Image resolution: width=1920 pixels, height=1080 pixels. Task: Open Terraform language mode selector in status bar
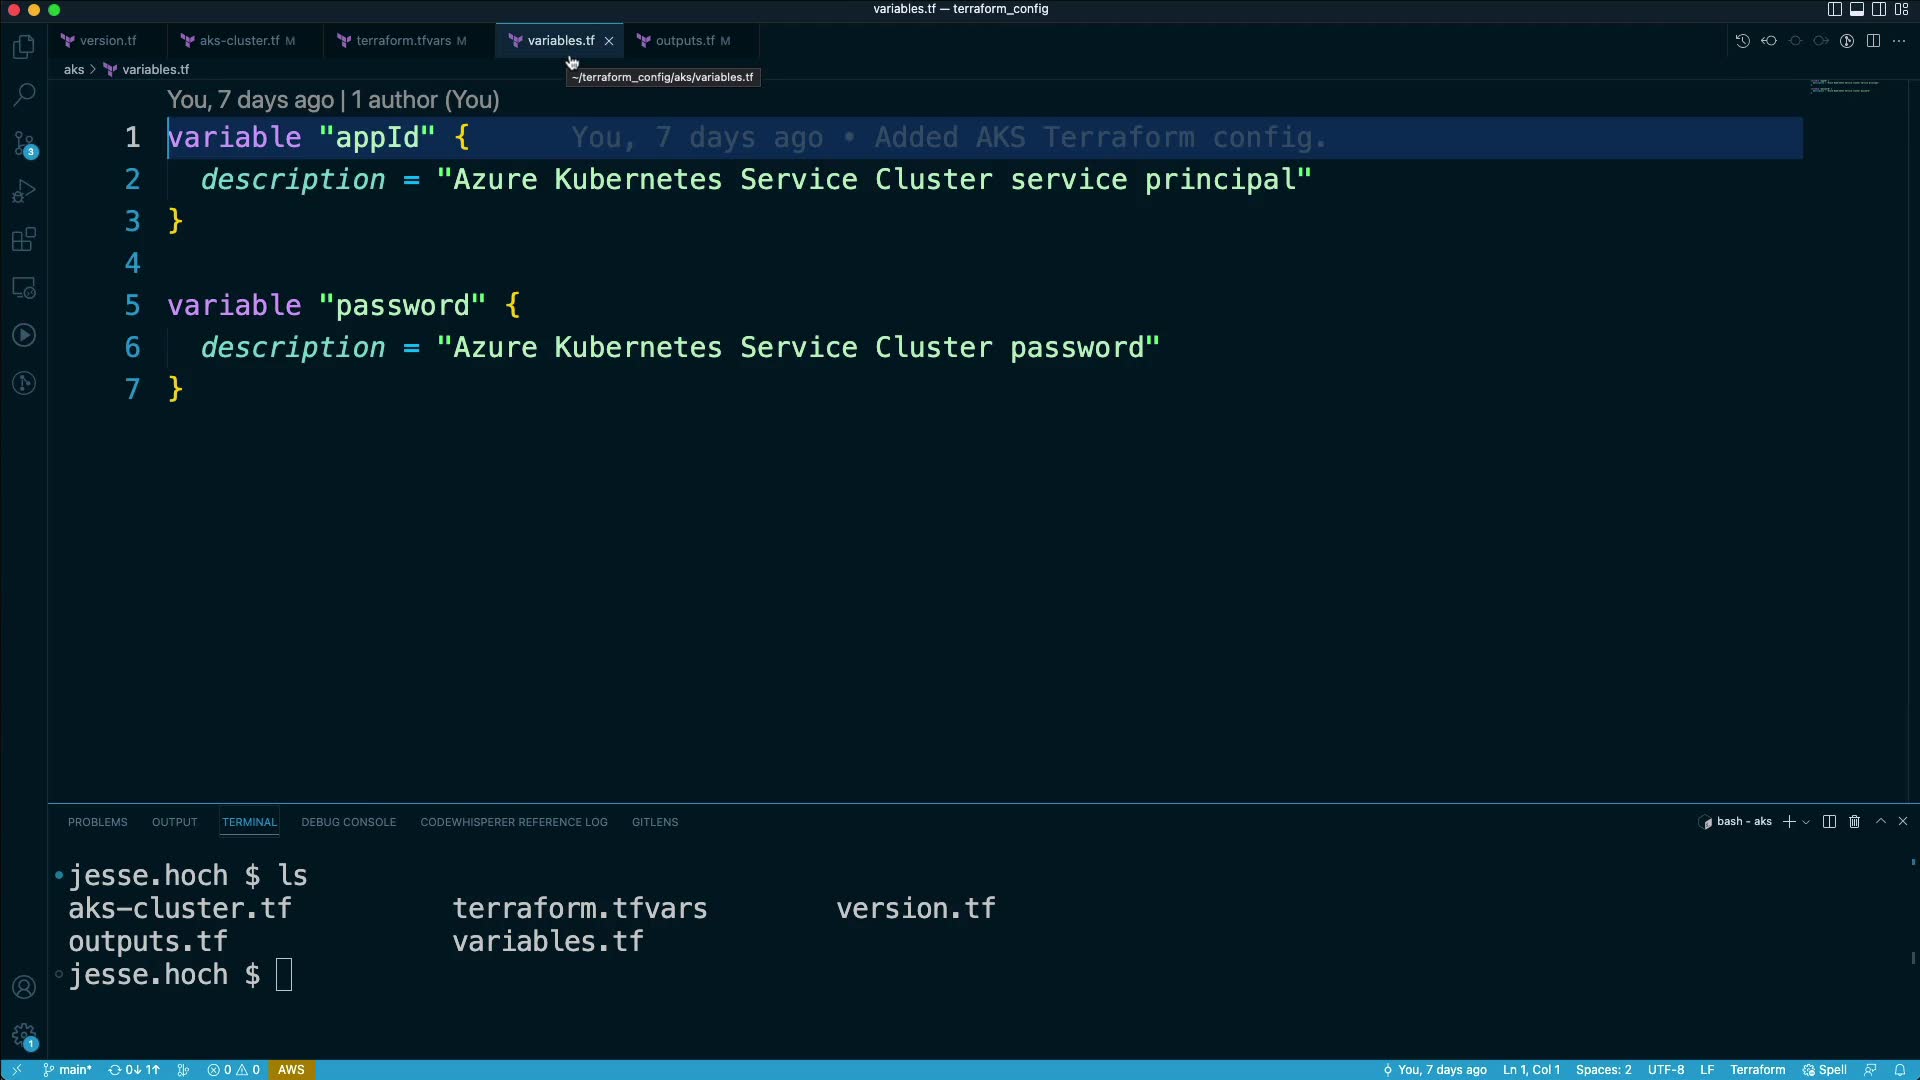tap(1757, 1070)
